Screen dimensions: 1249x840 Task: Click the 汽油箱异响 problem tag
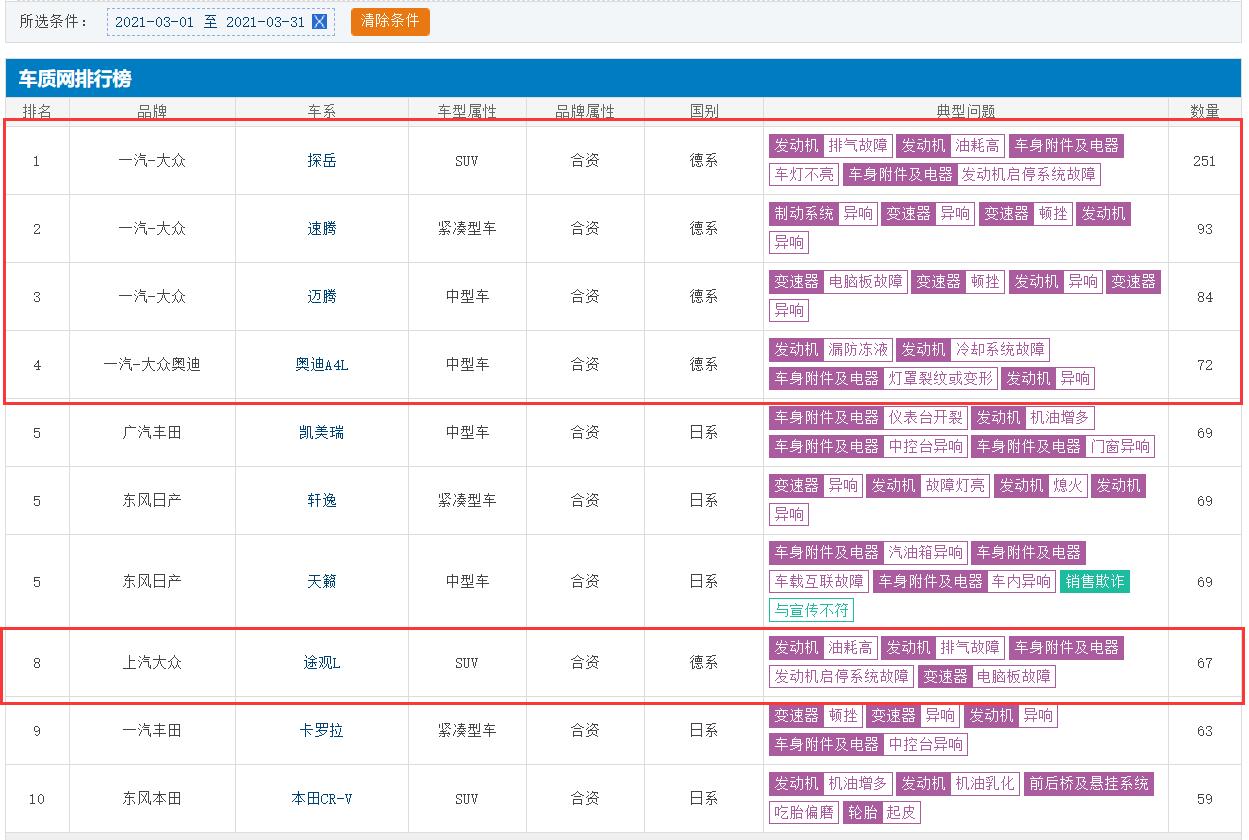click(x=925, y=553)
